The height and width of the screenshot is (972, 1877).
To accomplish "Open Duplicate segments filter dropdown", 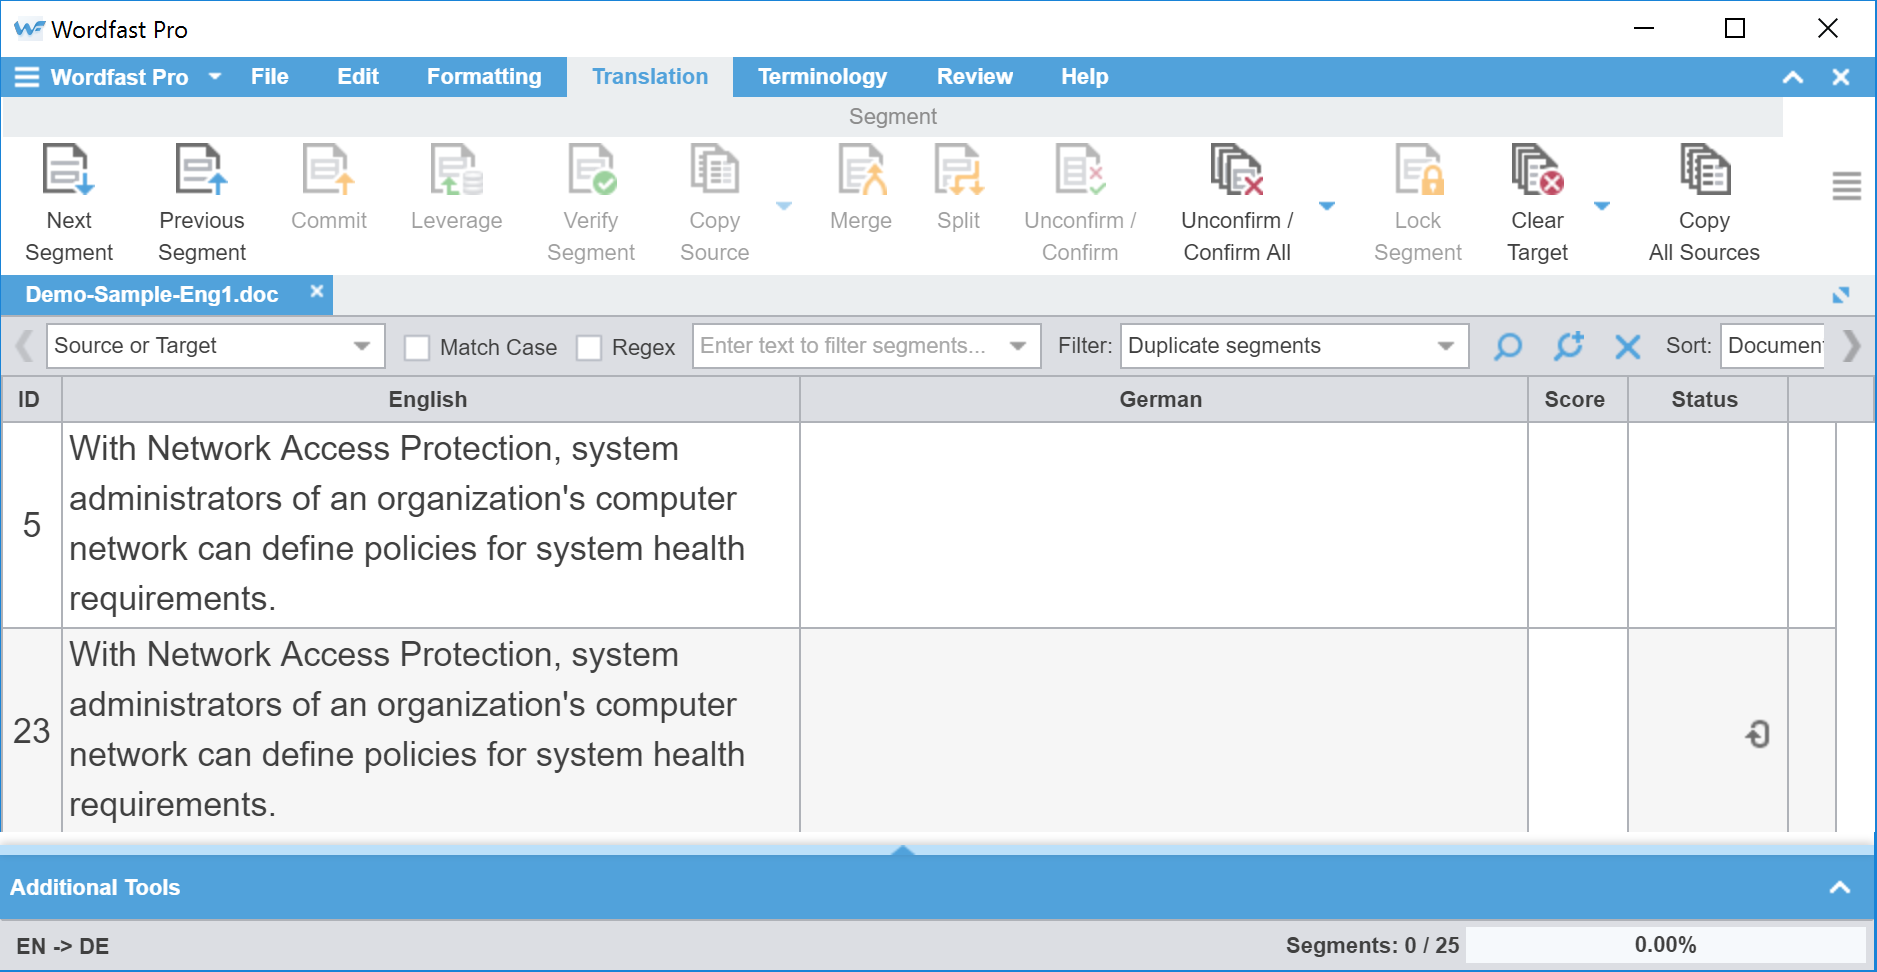I will point(1294,346).
